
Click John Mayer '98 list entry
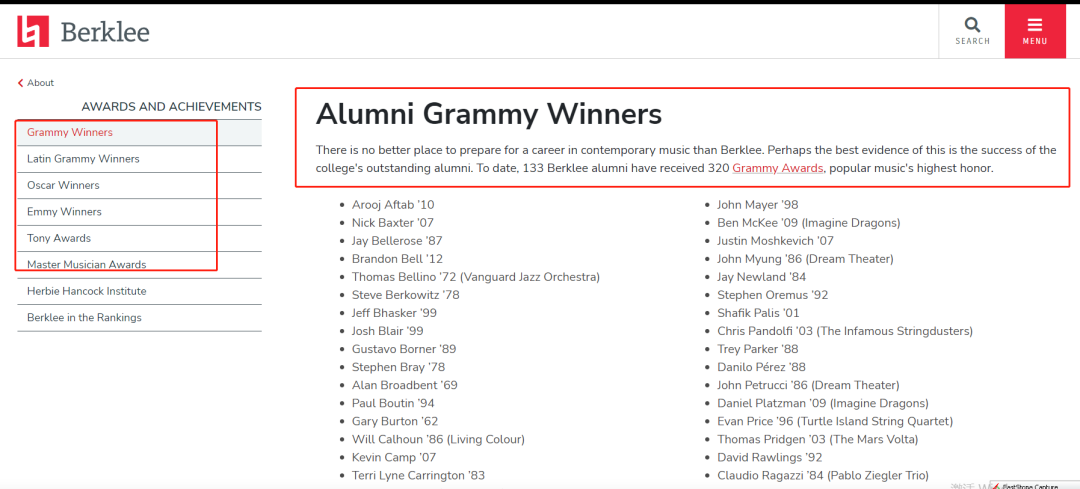click(757, 205)
